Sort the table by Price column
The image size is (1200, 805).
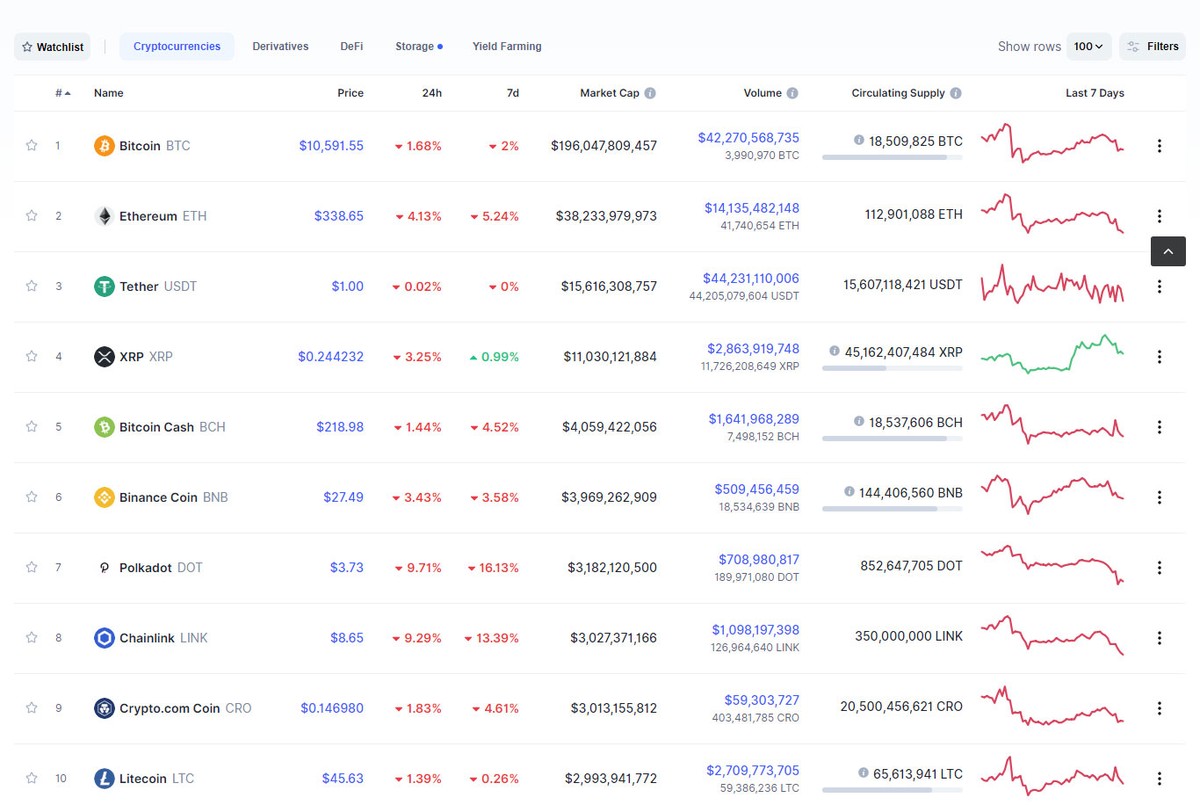[350, 92]
